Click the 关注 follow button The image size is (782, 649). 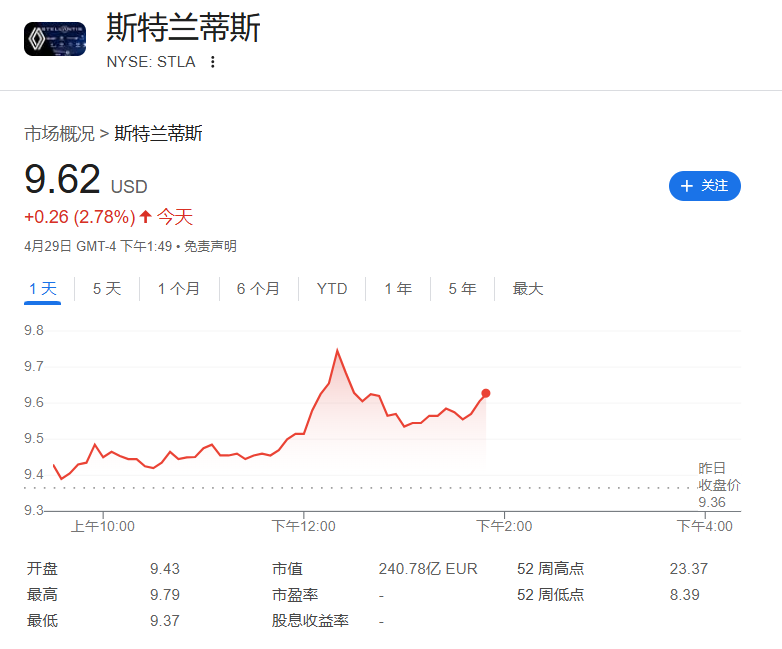(705, 186)
